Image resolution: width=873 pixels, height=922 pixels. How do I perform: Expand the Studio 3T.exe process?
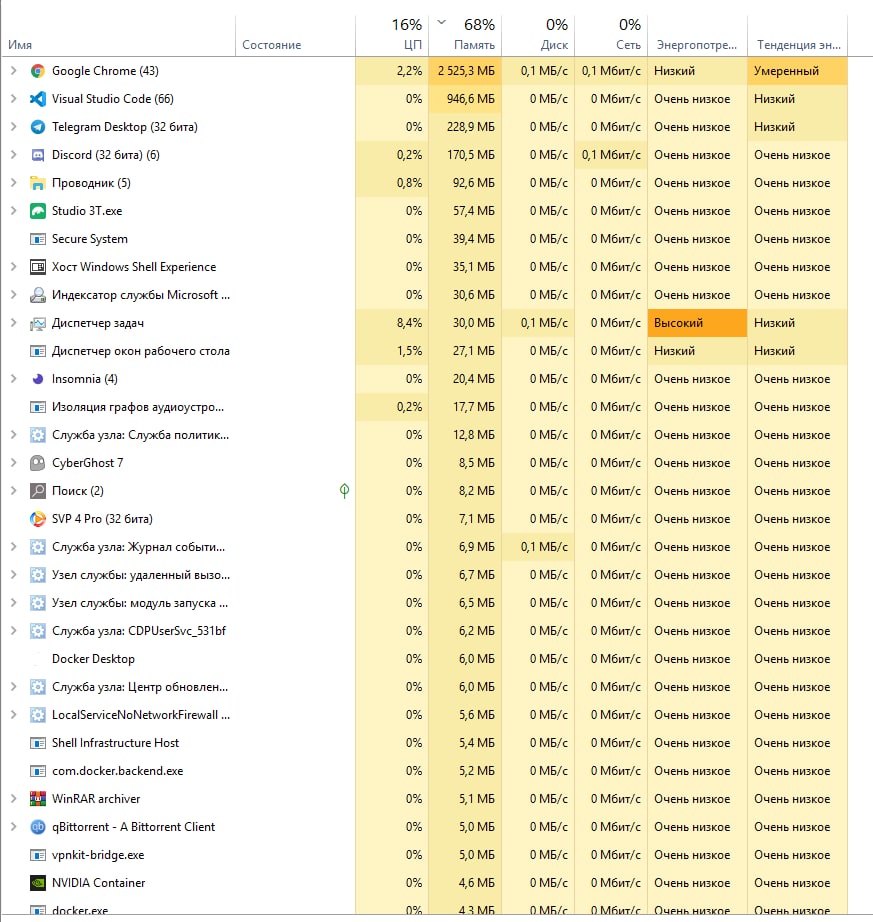click(x=14, y=211)
